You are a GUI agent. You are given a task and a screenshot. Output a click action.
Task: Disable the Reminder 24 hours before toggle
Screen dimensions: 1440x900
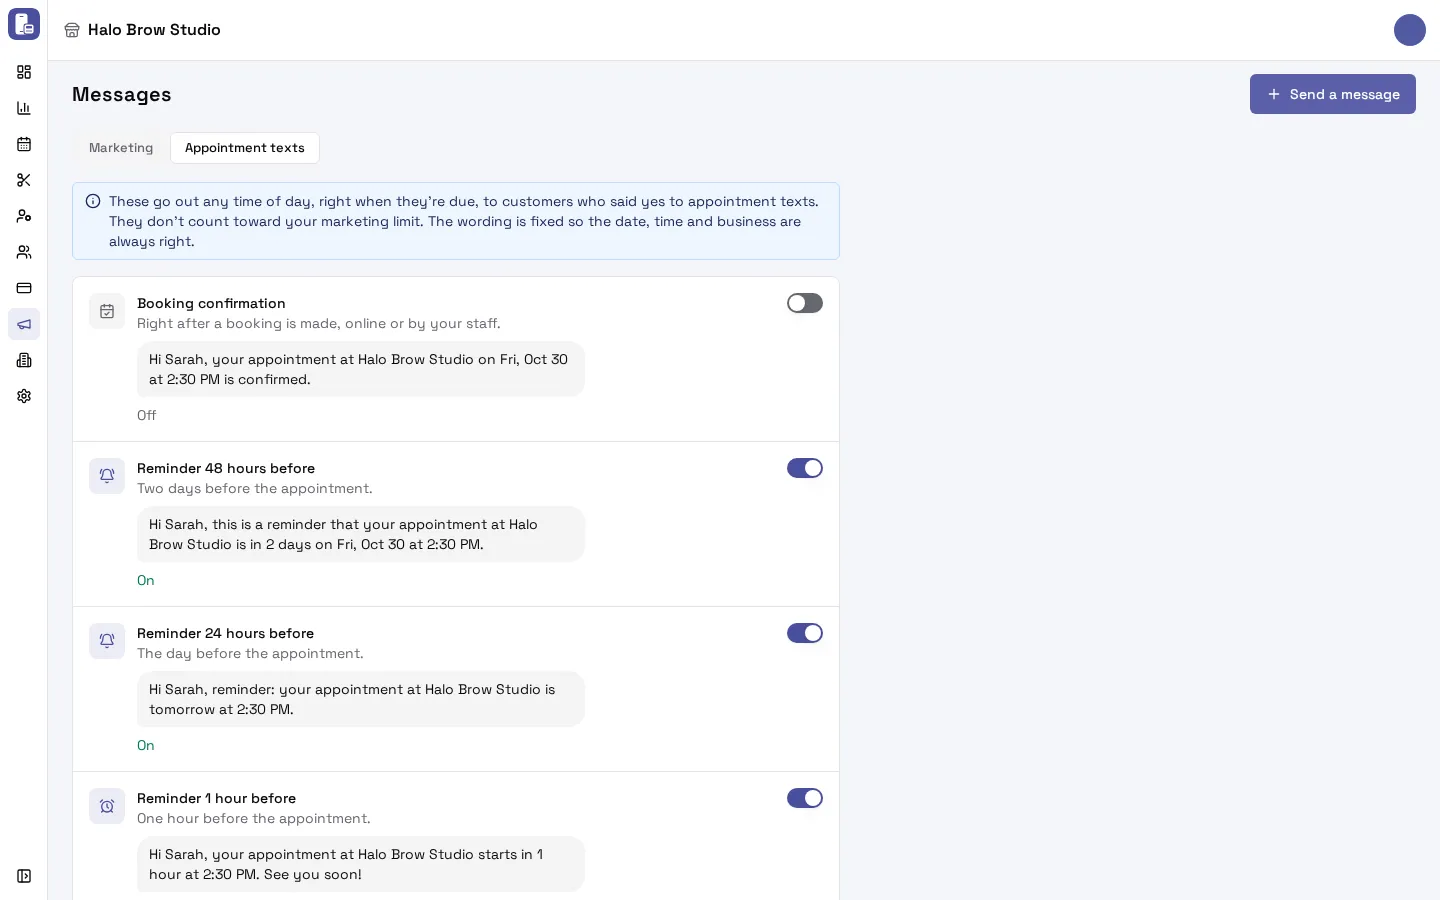click(805, 633)
